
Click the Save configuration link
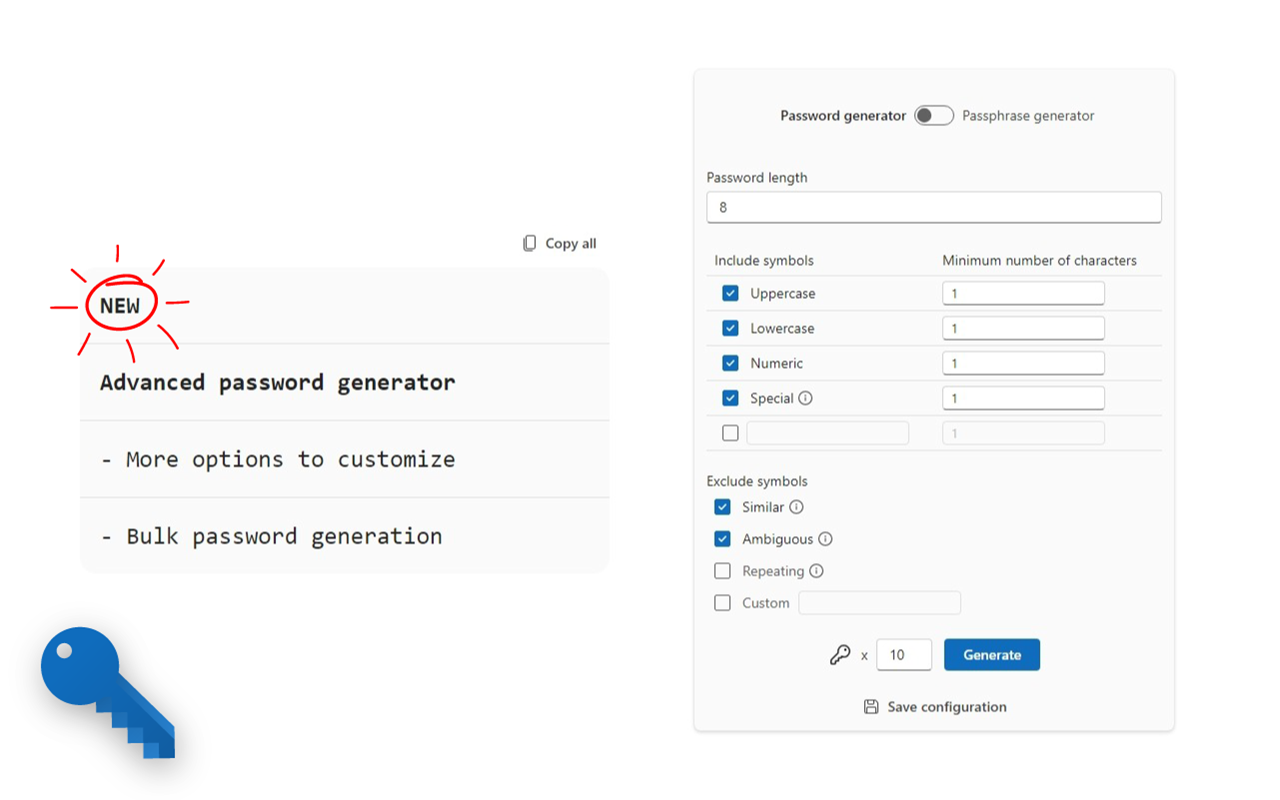click(x=946, y=707)
